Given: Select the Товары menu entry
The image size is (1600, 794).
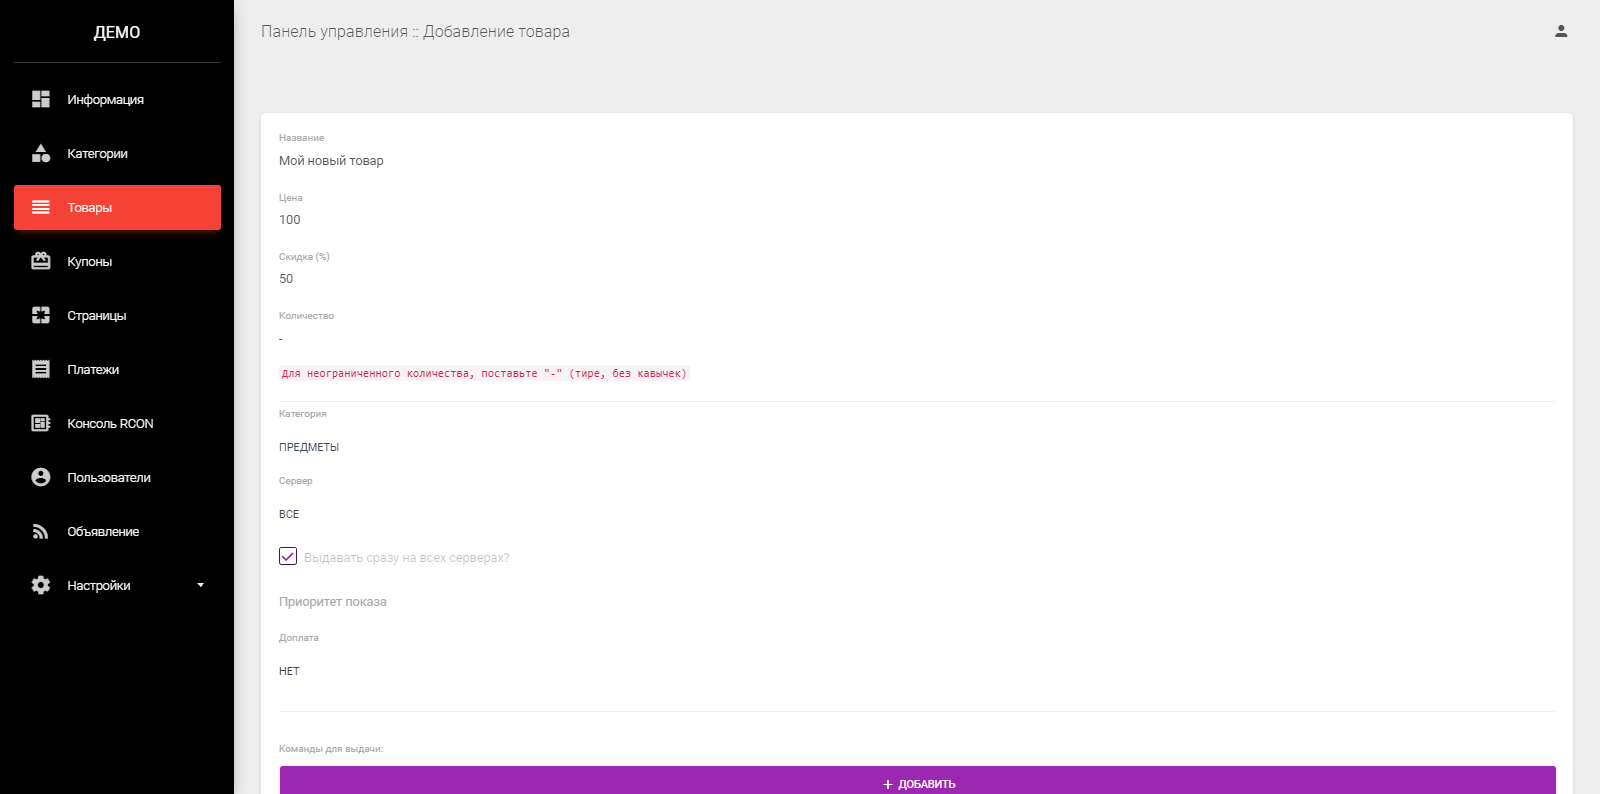Looking at the screenshot, I should click(x=117, y=207).
